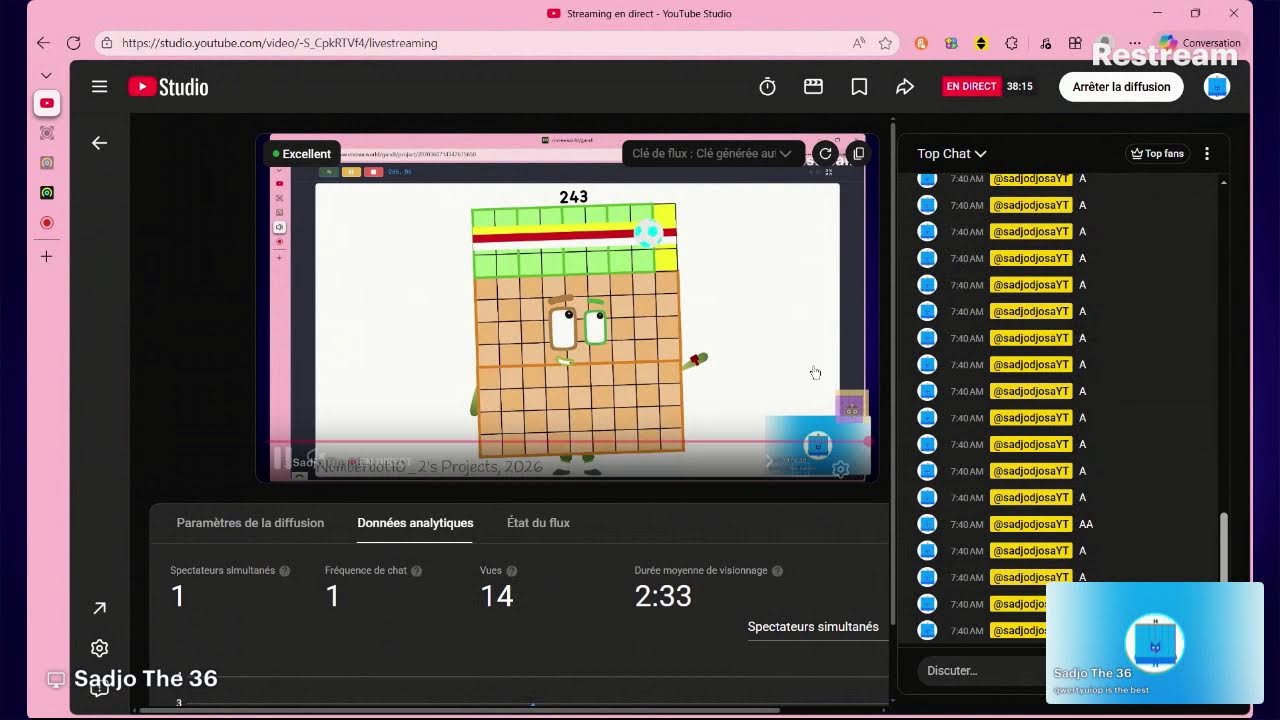The height and width of the screenshot is (720, 1280).
Task: Click the 38:15 stream duration timer
Action: [1020, 87]
